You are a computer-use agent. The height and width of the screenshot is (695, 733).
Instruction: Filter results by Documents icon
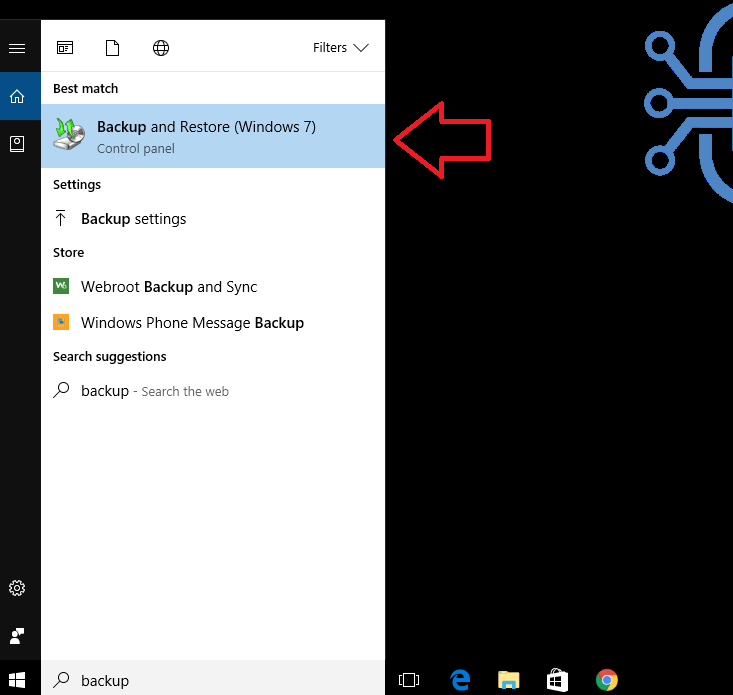click(112, 48)
